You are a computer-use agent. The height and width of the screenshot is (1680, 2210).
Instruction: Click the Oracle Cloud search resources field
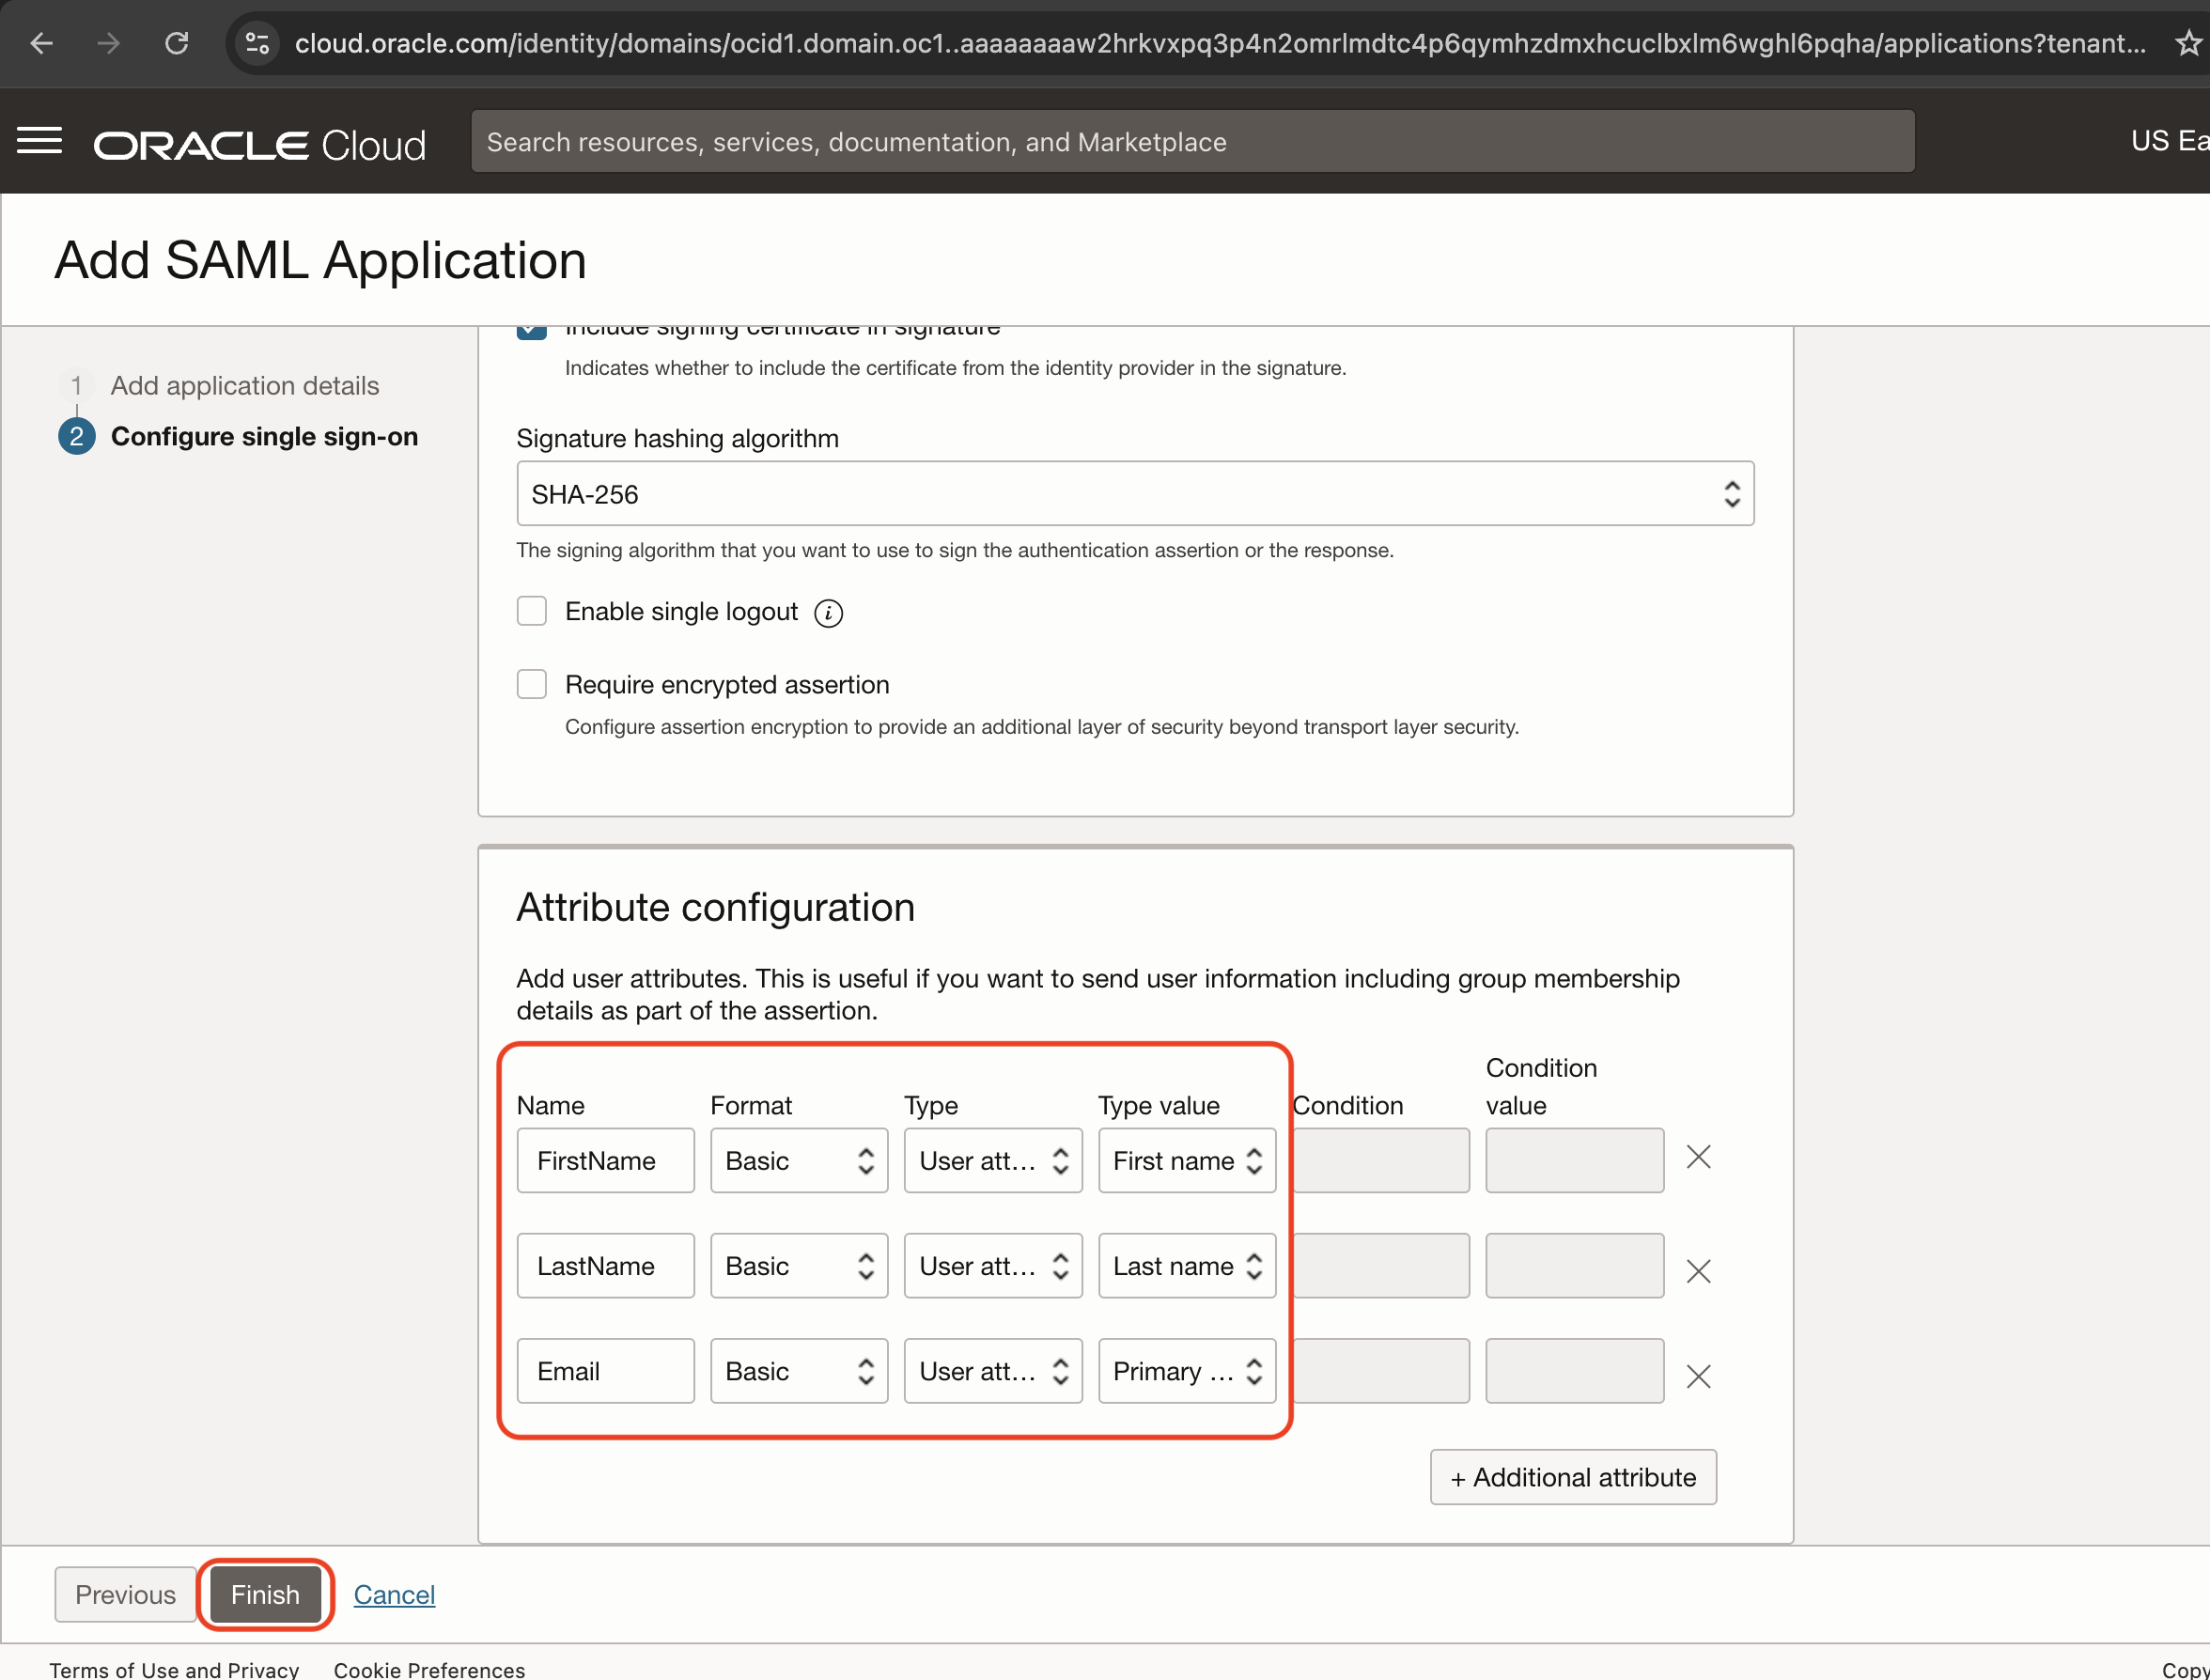(1192, 142)
